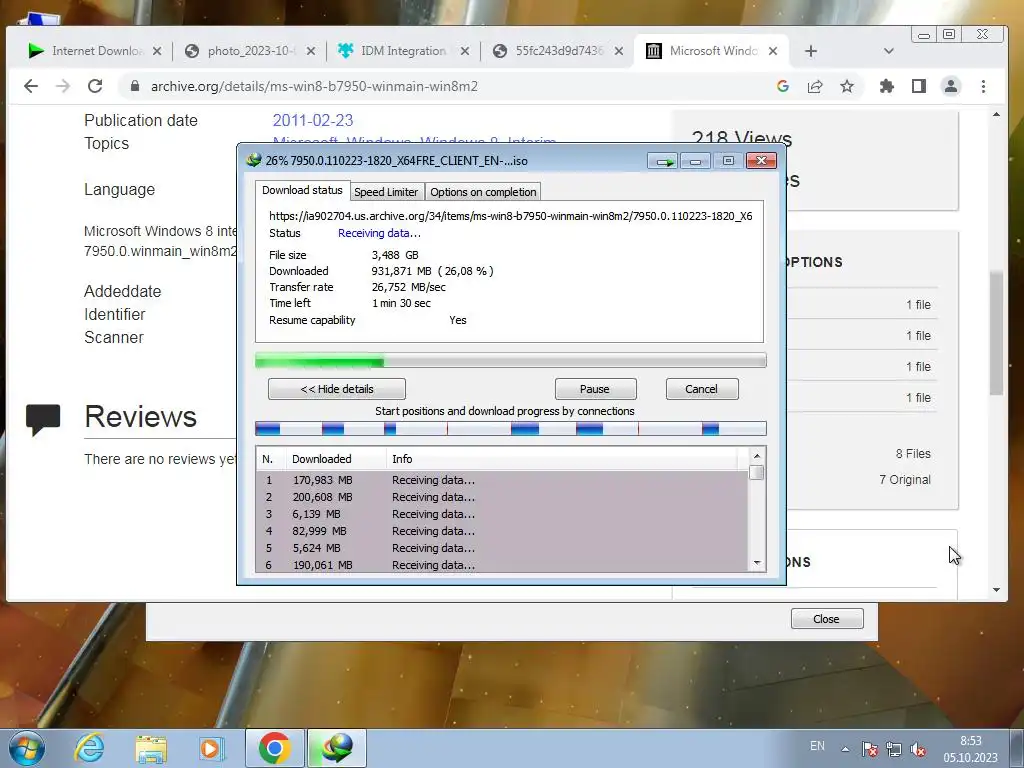Open Chrome extensions puzzle icon
The height and width of the screenshot is (768, 1024).
(886, 86)
